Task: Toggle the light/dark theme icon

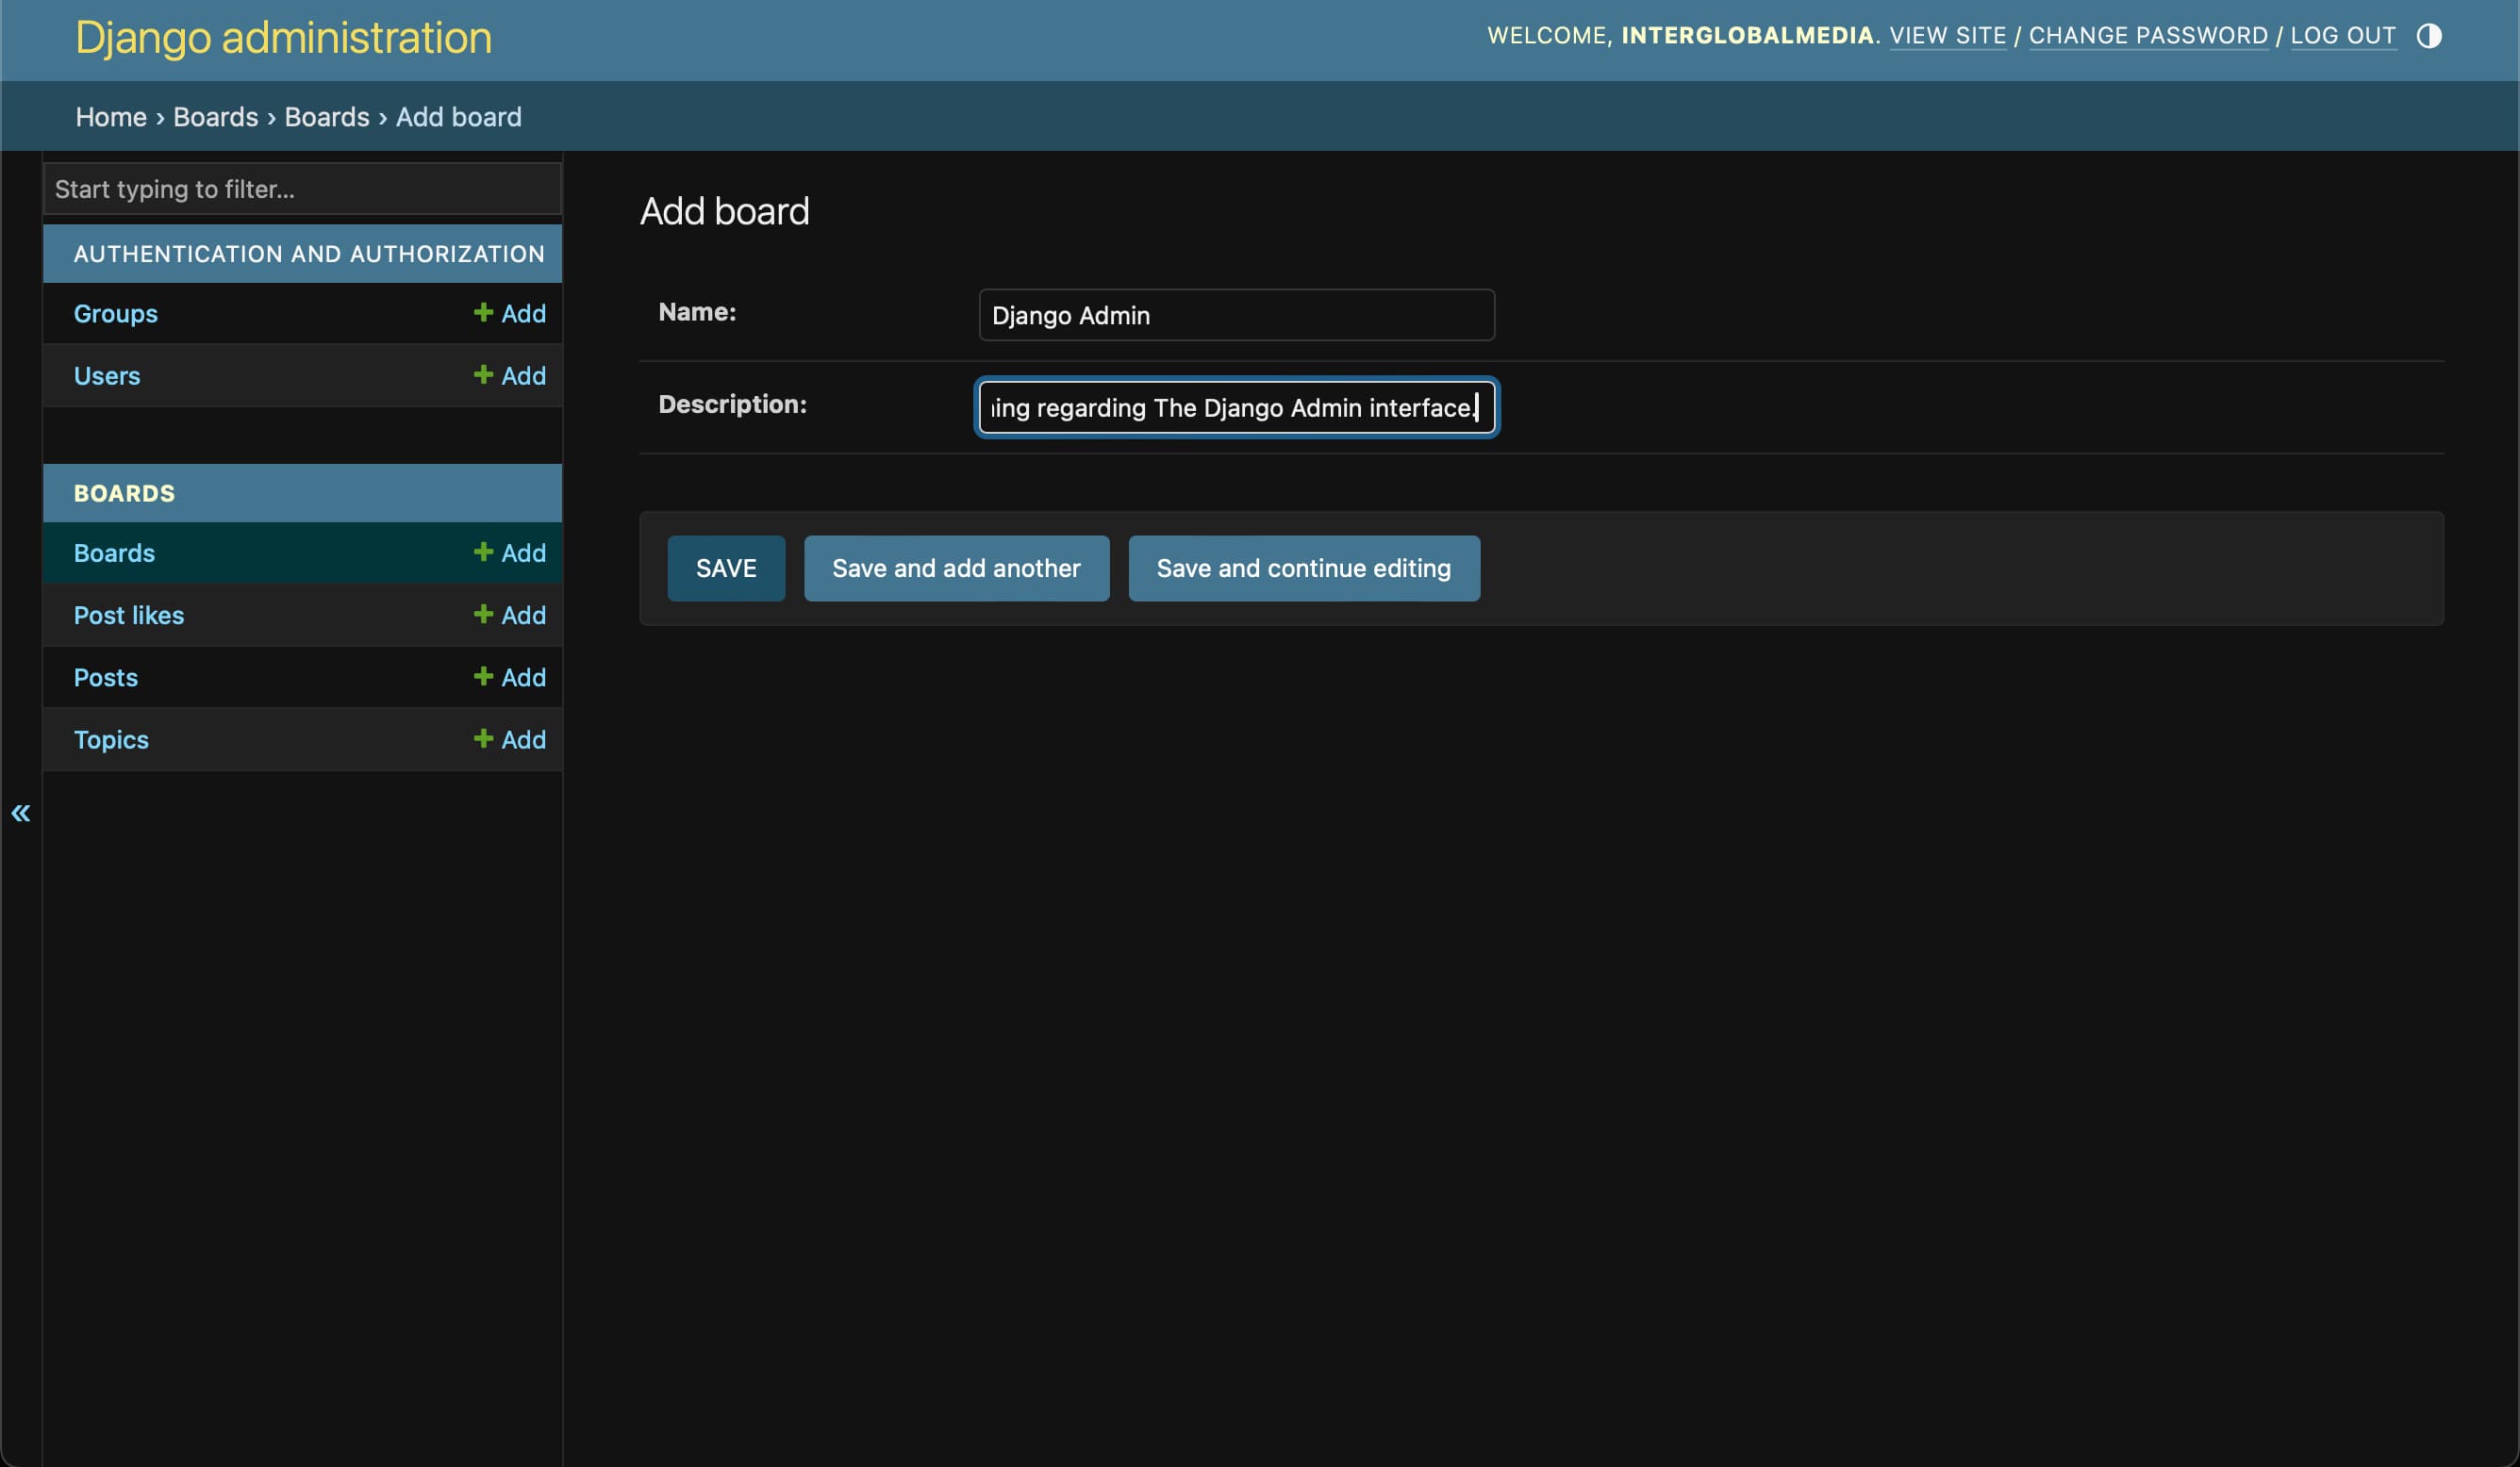Action: point(2428,36)
